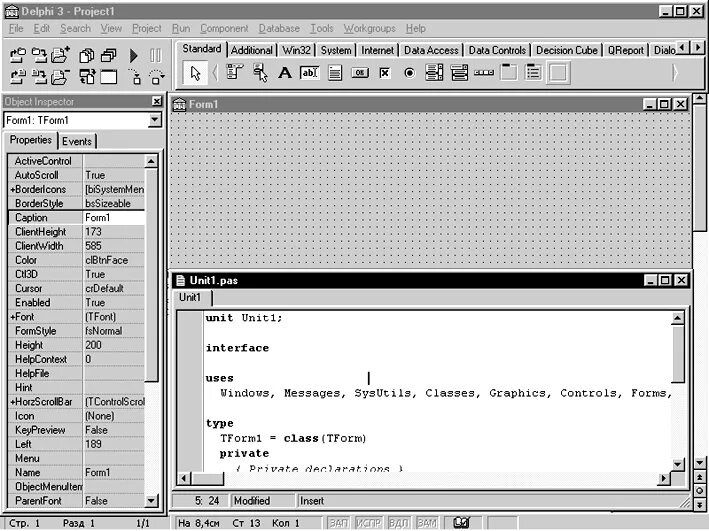Pick the RadioButton component icon
This screenshot has width=709, height=531.
[x=409, y=72]
